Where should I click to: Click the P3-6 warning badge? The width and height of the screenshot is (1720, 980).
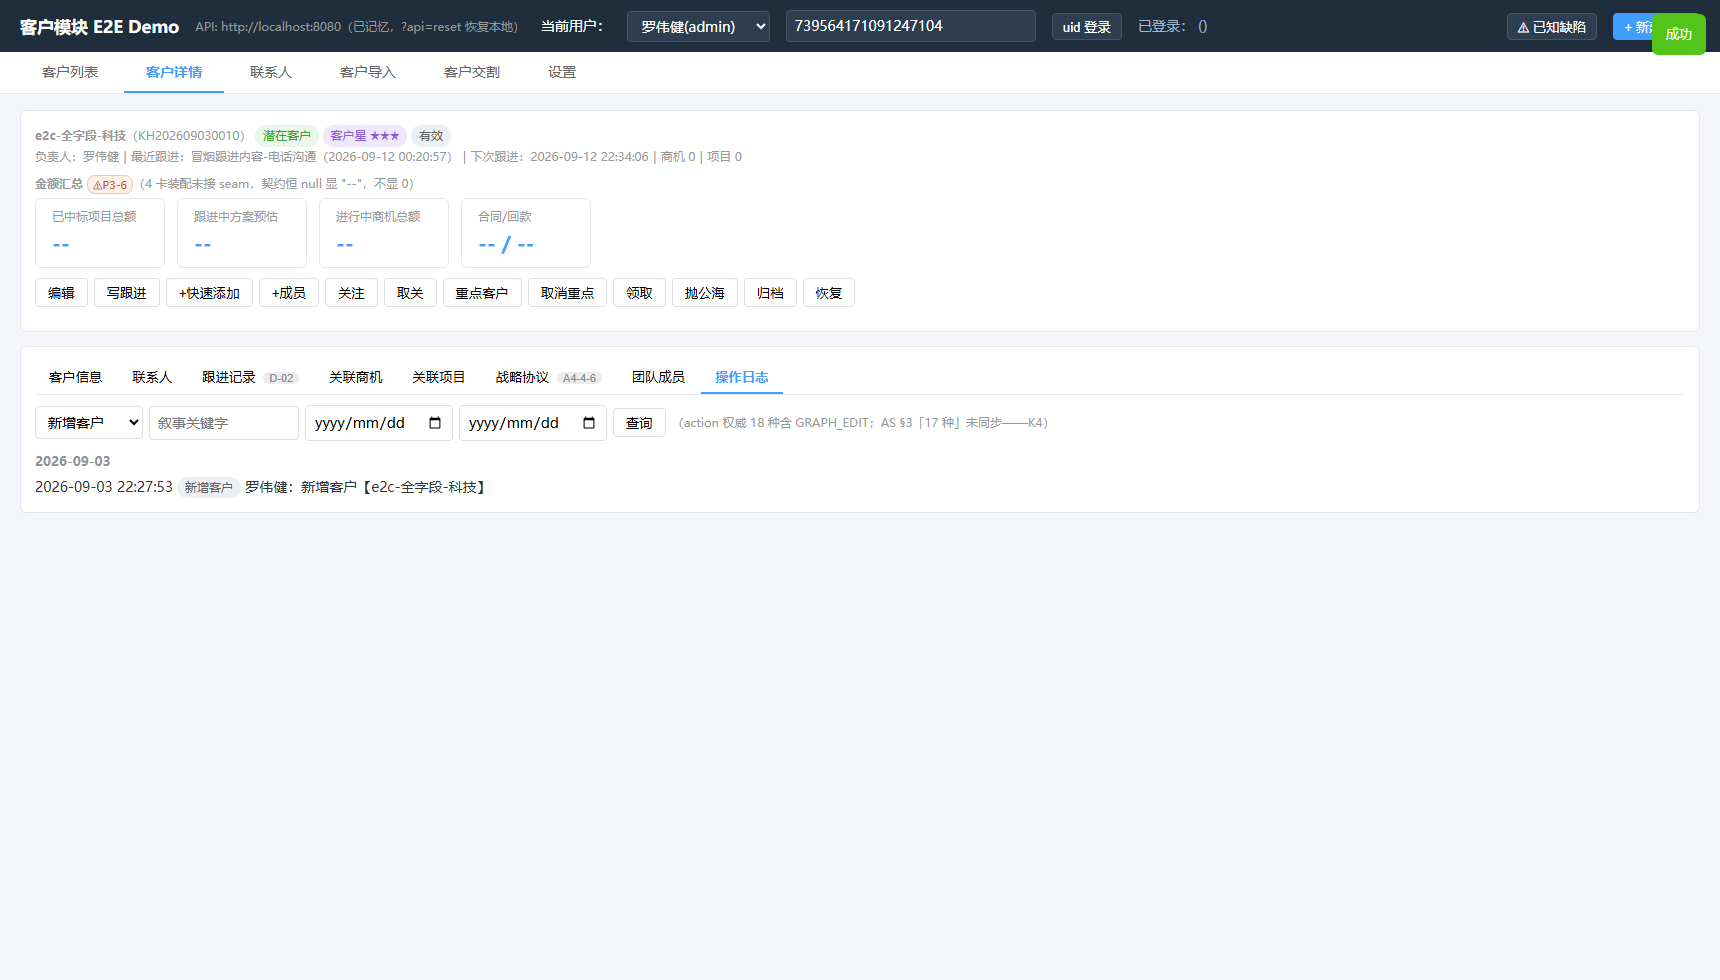tap(110, 184)
